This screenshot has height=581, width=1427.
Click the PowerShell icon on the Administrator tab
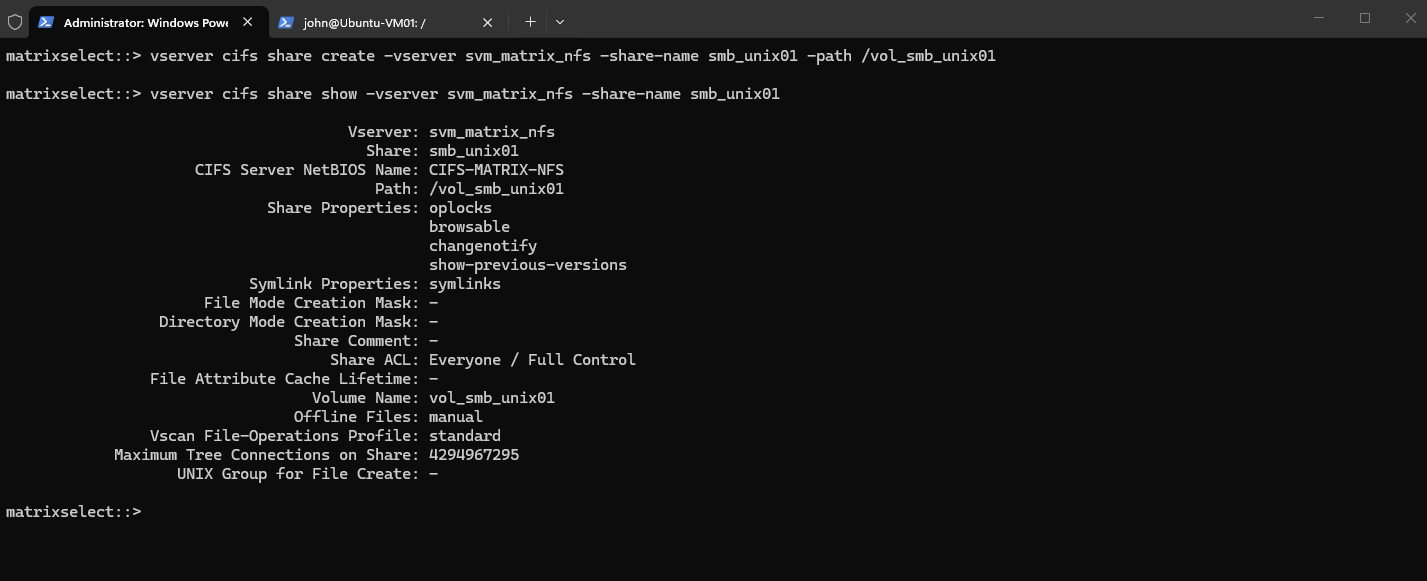46,21
